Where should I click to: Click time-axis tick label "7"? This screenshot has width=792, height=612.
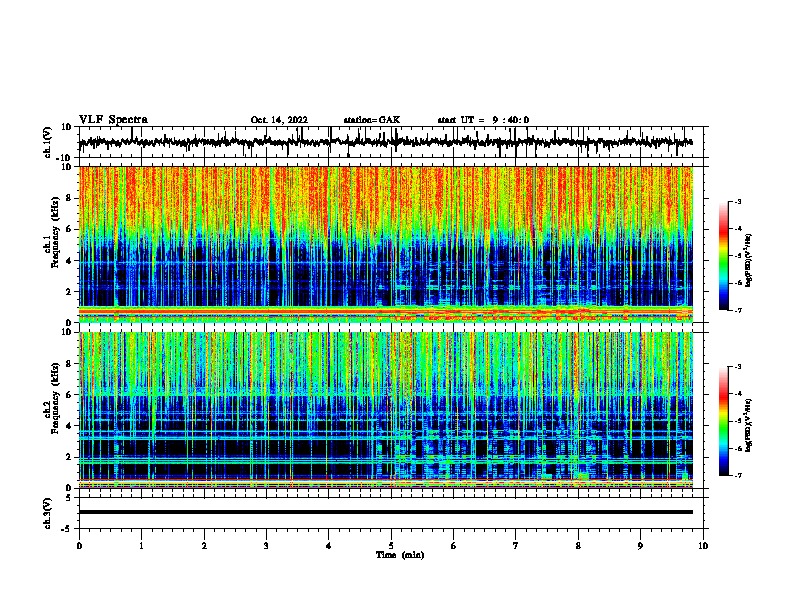click(x=516, y=546)
